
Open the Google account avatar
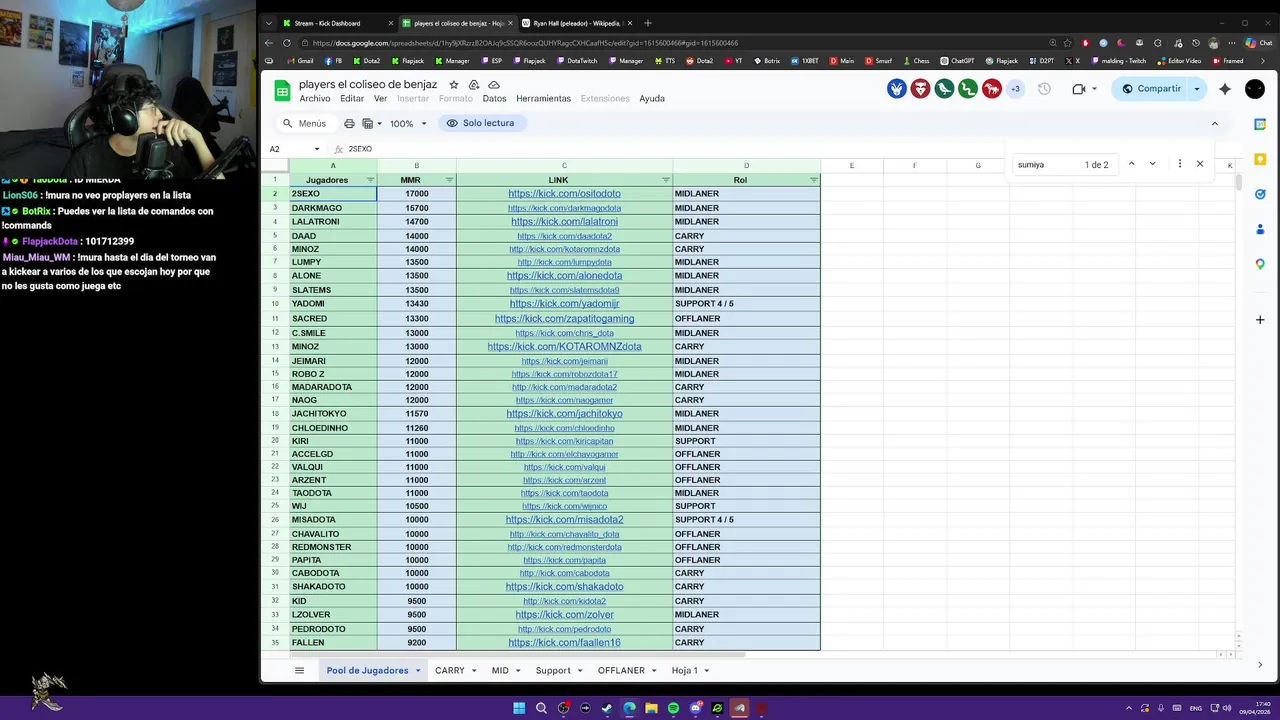click(x=1255, y=89)
